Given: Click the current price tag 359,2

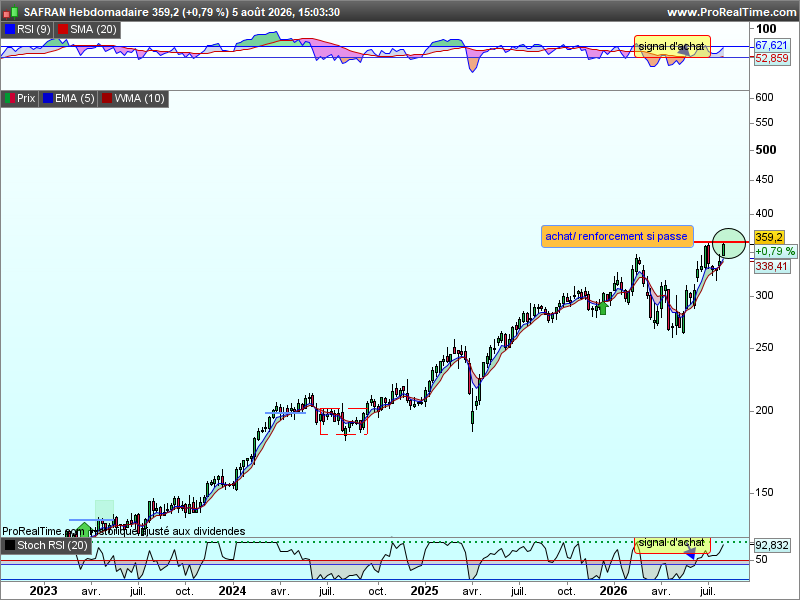Looking at the screenshot, I should tap(769, 237).
